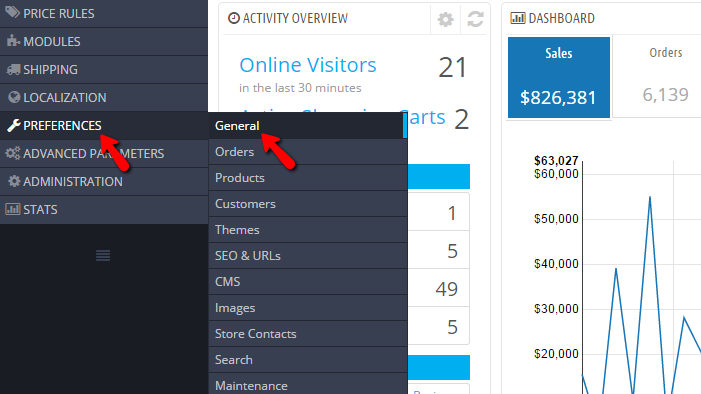Select Search in Preferences submenu
Viewport: 701px width, 394px height.
point(308,360)
